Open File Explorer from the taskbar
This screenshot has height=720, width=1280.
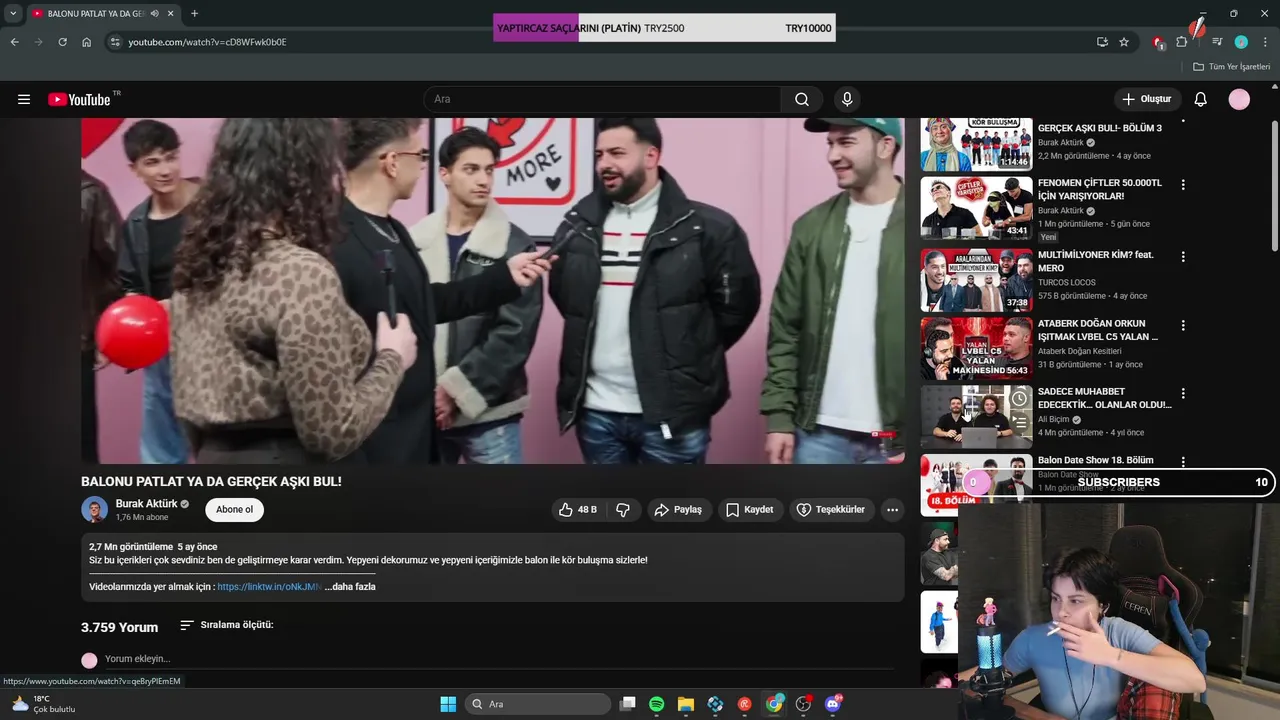click(686, 704)
